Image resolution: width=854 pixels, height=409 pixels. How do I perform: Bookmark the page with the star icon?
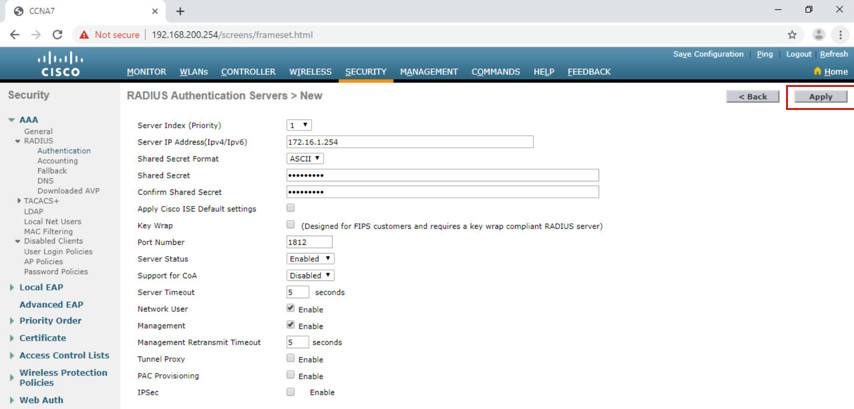click(x=792, y=35)
